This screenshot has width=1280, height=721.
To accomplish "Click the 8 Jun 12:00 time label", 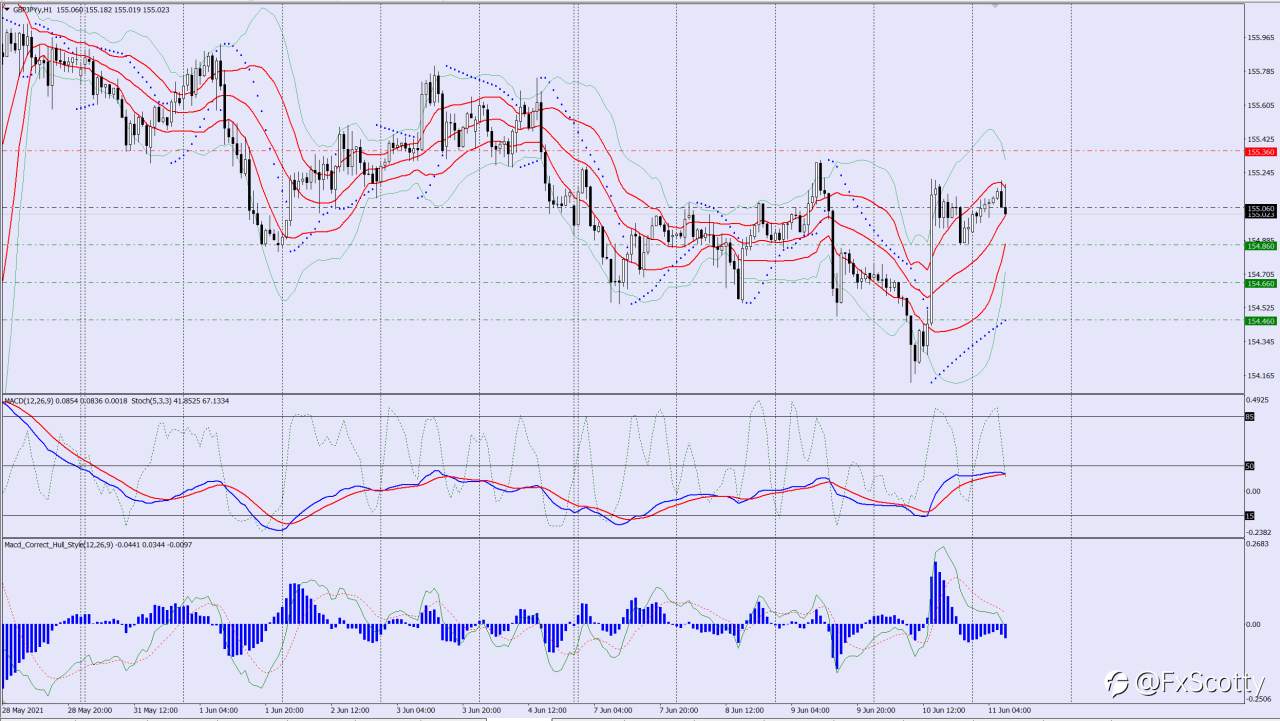I will [745, 710].
